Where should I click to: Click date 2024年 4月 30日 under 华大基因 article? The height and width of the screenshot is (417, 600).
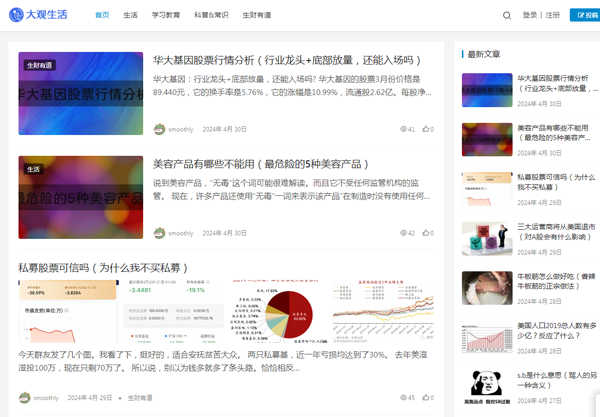(x=225, y=129)
